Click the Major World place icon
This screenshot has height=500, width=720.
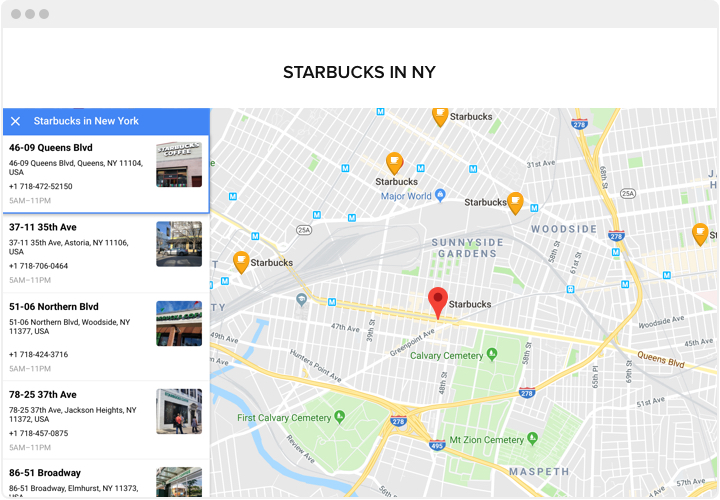(440, 196)
